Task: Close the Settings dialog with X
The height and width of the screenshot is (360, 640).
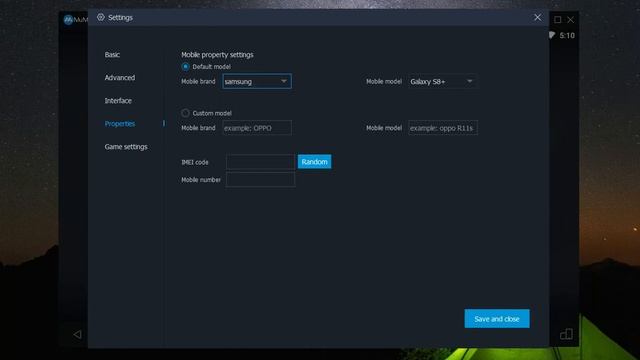Action: tap(538, 18)
